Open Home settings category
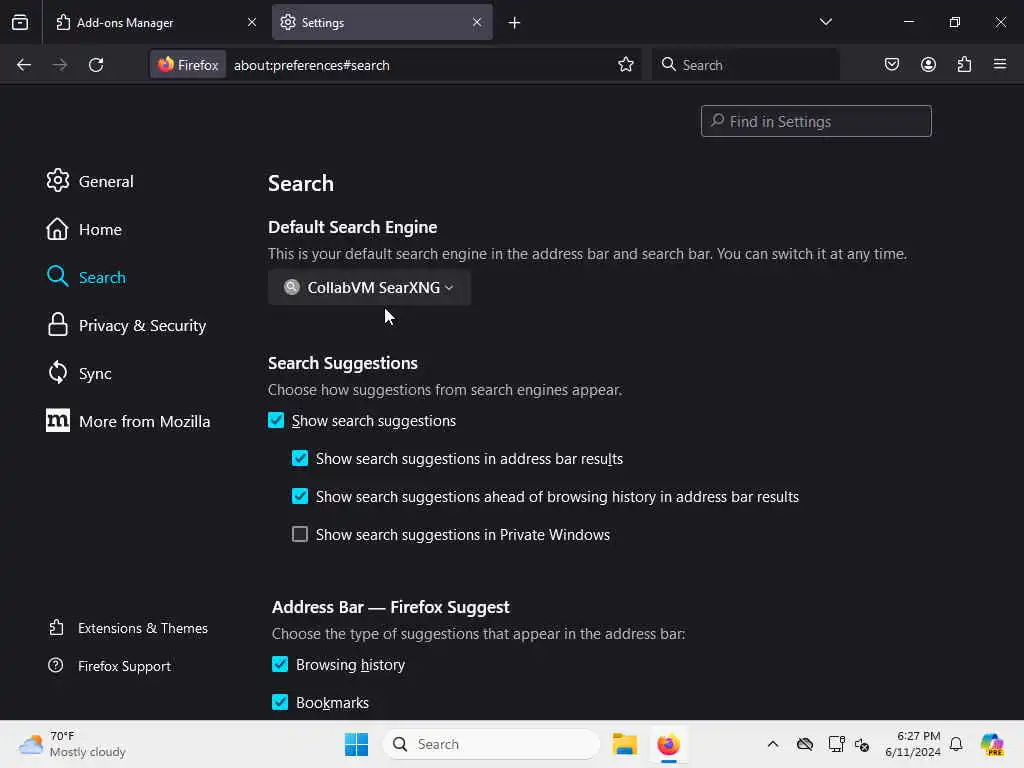Image resolution: width=1024 pixels, height=768 pixels. [84, 229]
